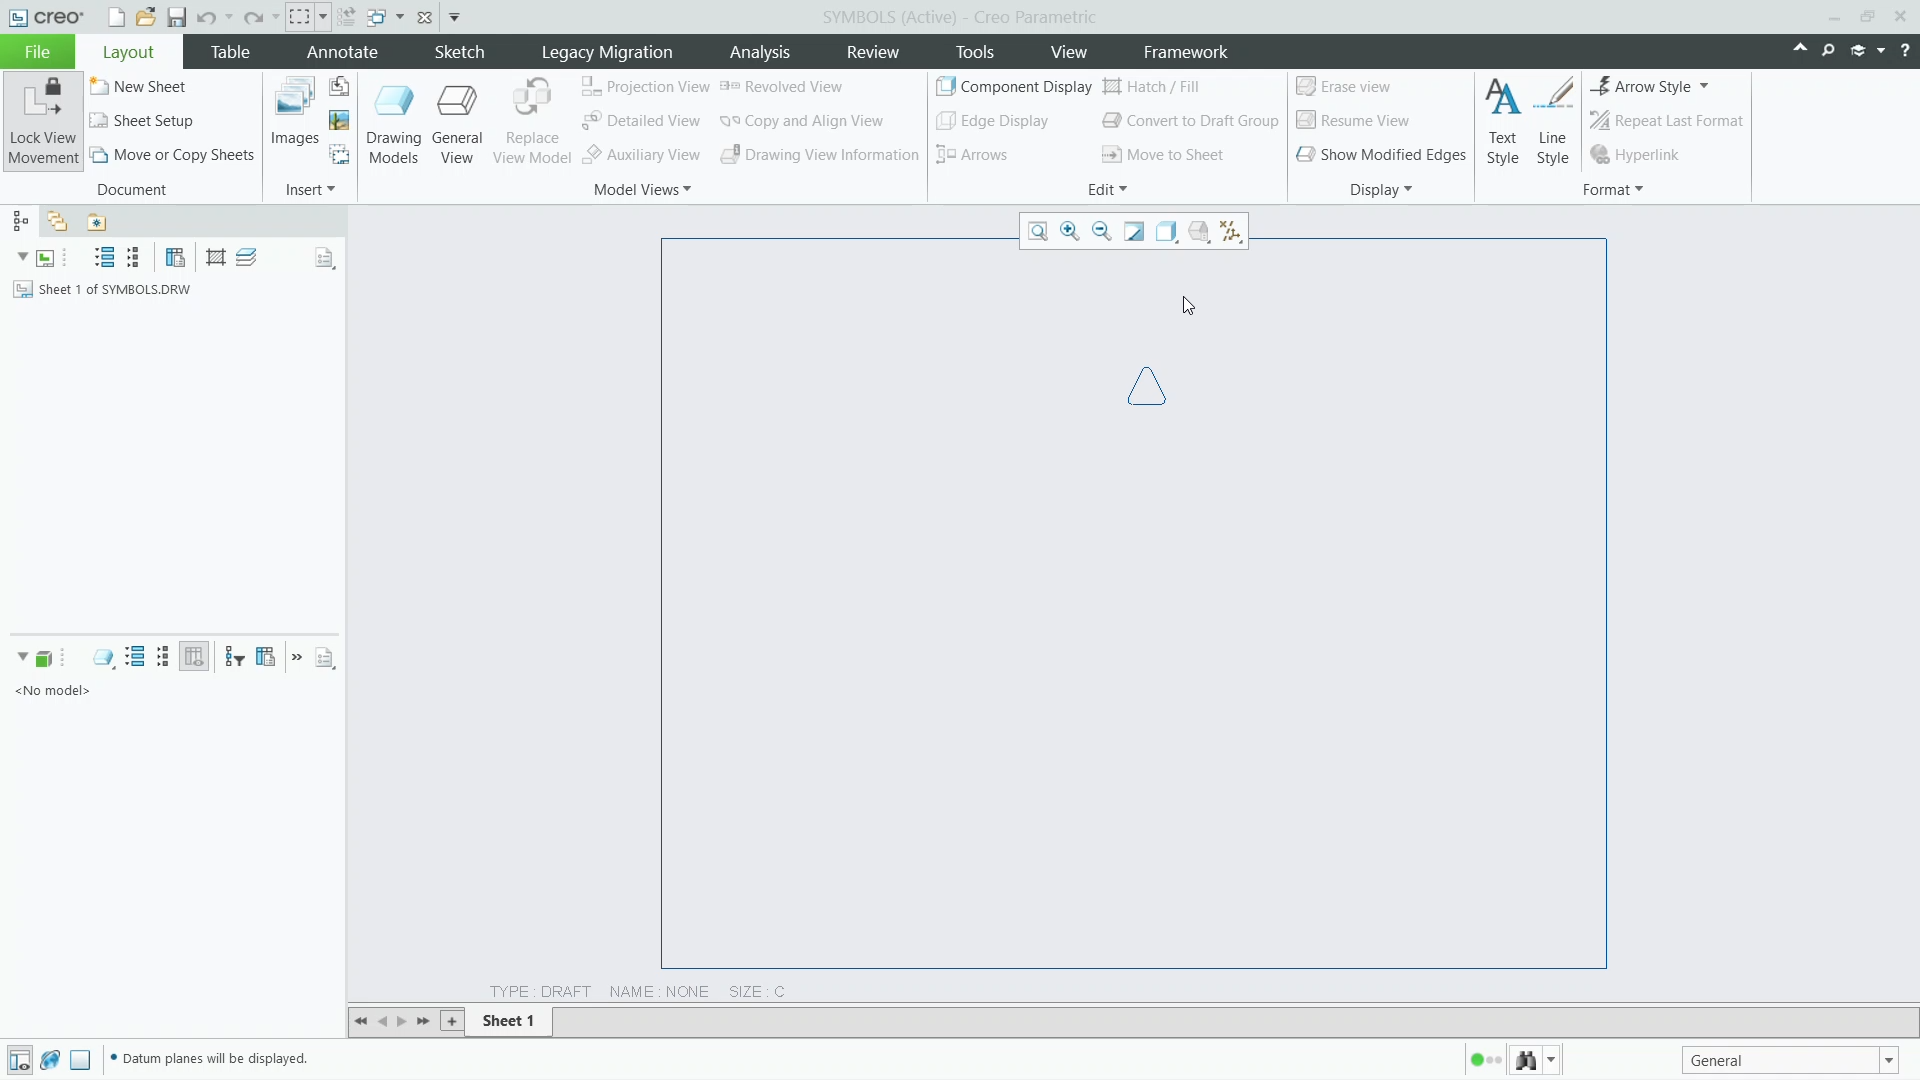Click the Zoom In icon
This screenshot has width=1920, height=1080.
coord(1070,232)
